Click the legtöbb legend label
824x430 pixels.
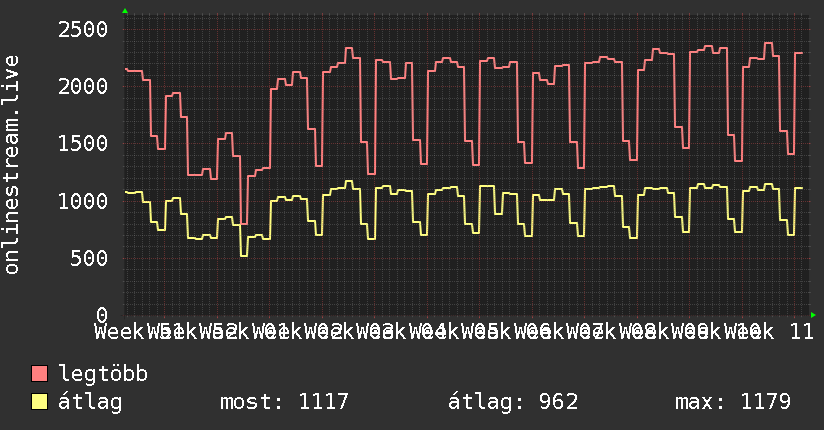click(103, 373)
